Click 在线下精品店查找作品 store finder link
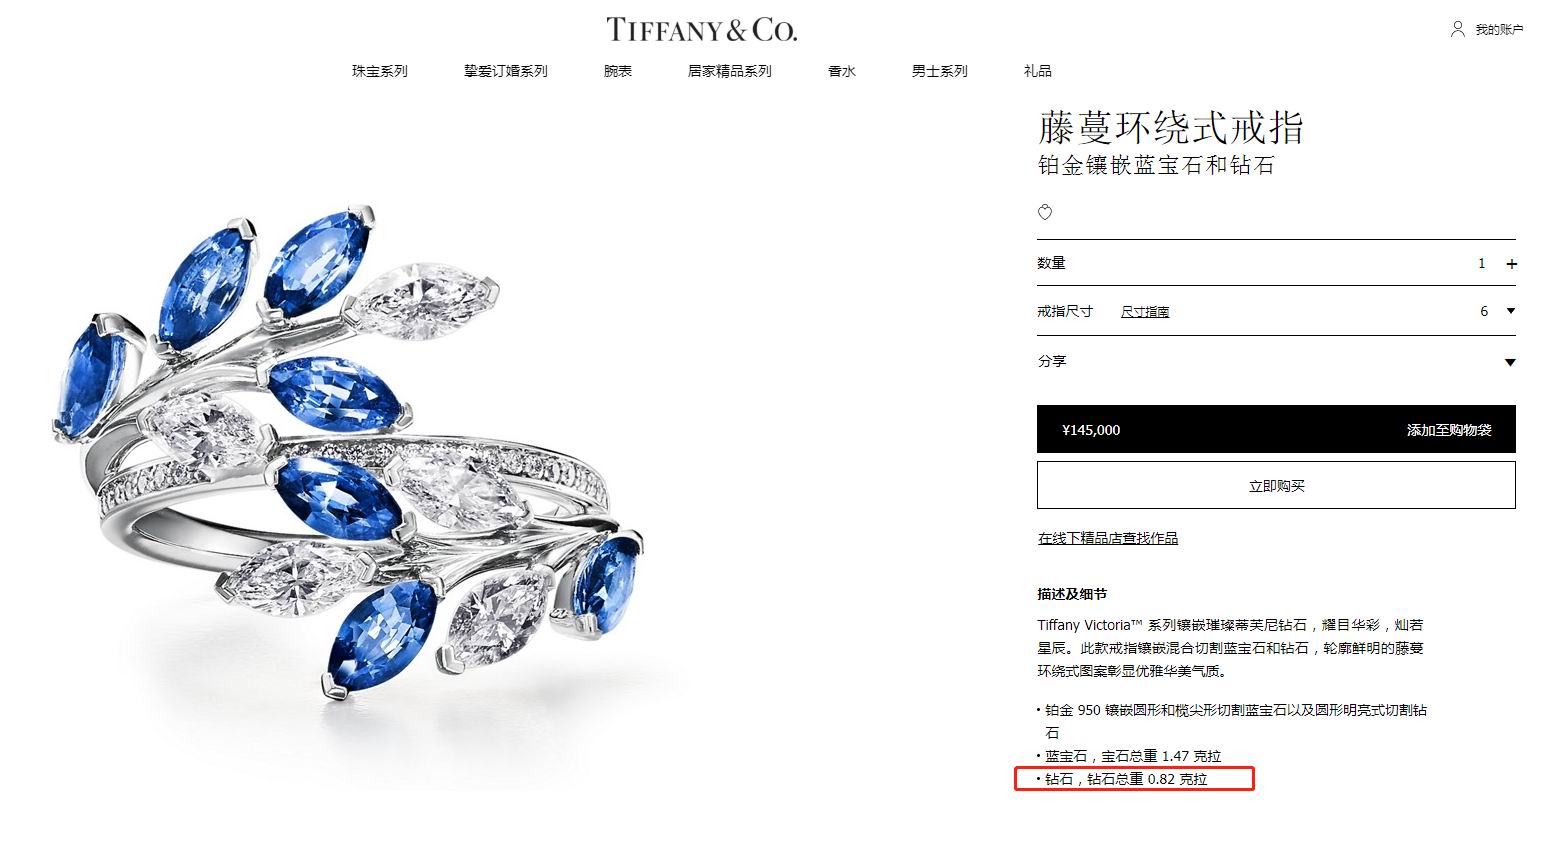This screenshot has height=841, width=1547. click(x=1108, y=538)
